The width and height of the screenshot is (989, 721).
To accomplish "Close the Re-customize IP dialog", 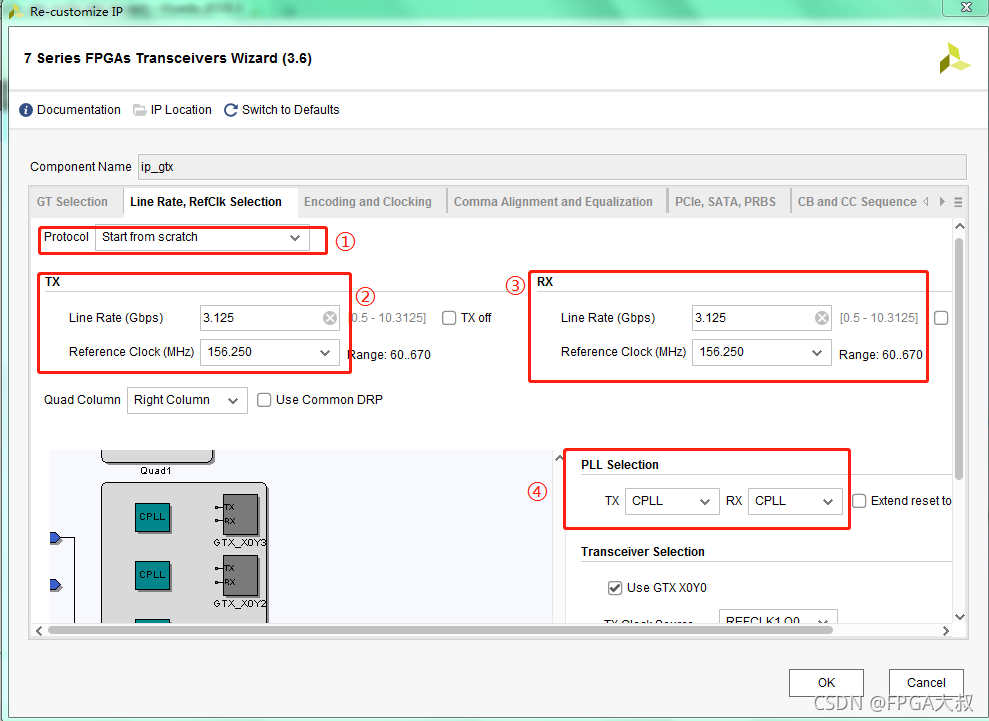I will point(966,7).
